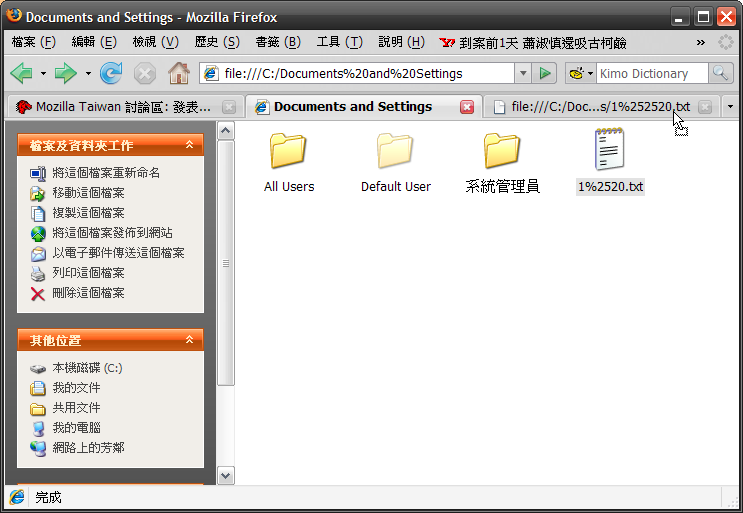Image resolution: width=743 pixels, height=513 pixels.
Task: Maximize the Firefox window
Action: (703, 18)
